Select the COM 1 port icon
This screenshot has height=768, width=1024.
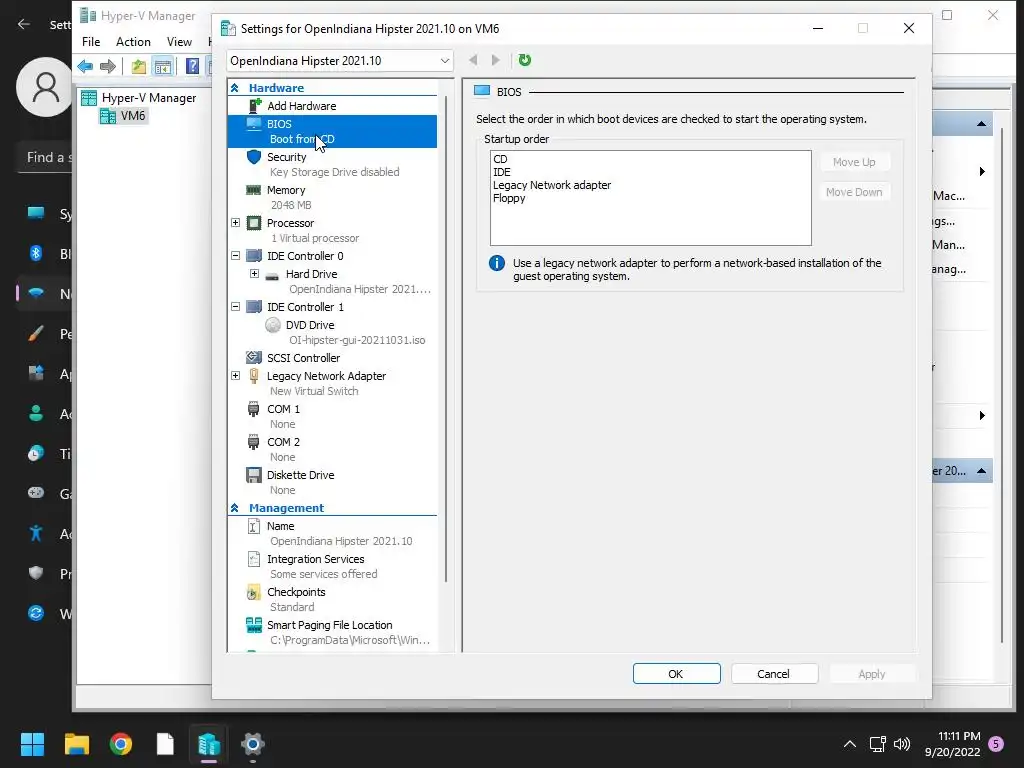tap(253, 409)
